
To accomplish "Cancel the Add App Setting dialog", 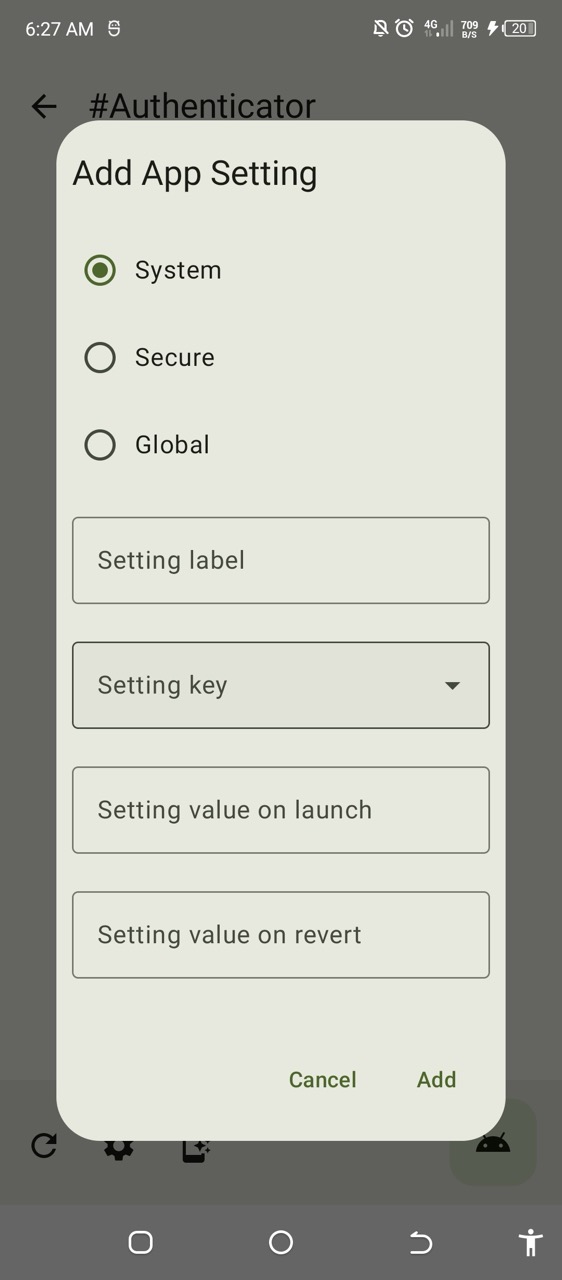I will click(323, 1079).
